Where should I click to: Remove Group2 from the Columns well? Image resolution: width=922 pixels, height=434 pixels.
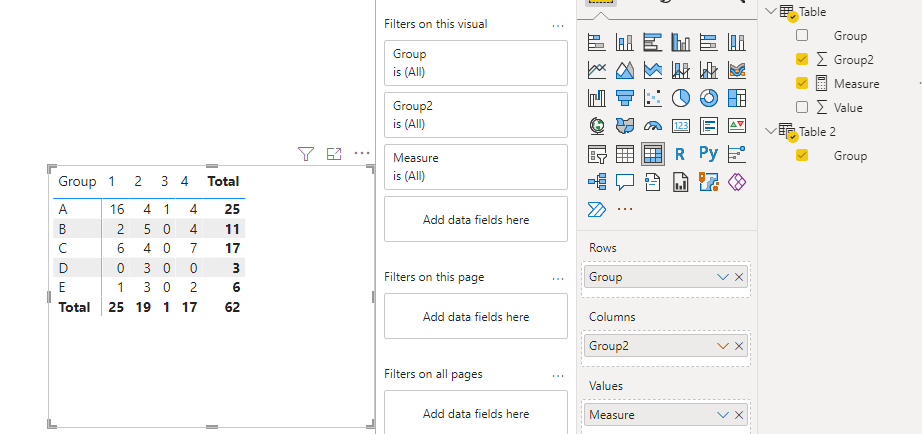tap(739, 346)
